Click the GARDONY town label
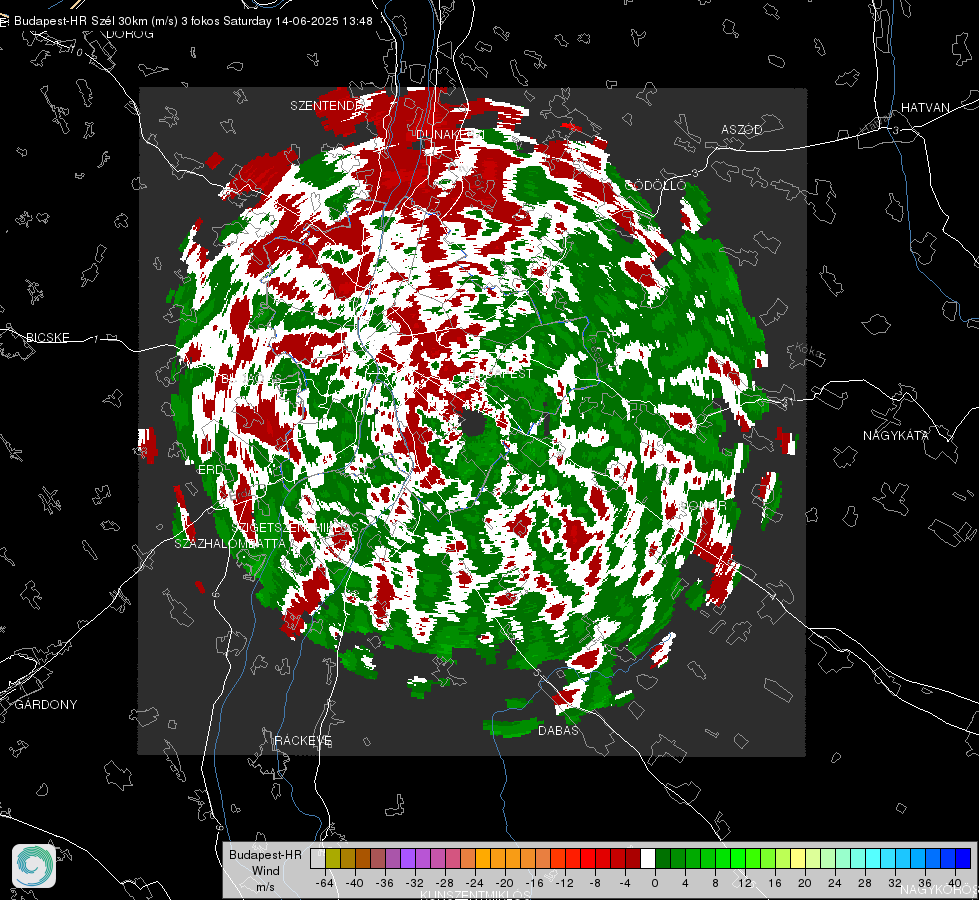 [x=46, y=705]
